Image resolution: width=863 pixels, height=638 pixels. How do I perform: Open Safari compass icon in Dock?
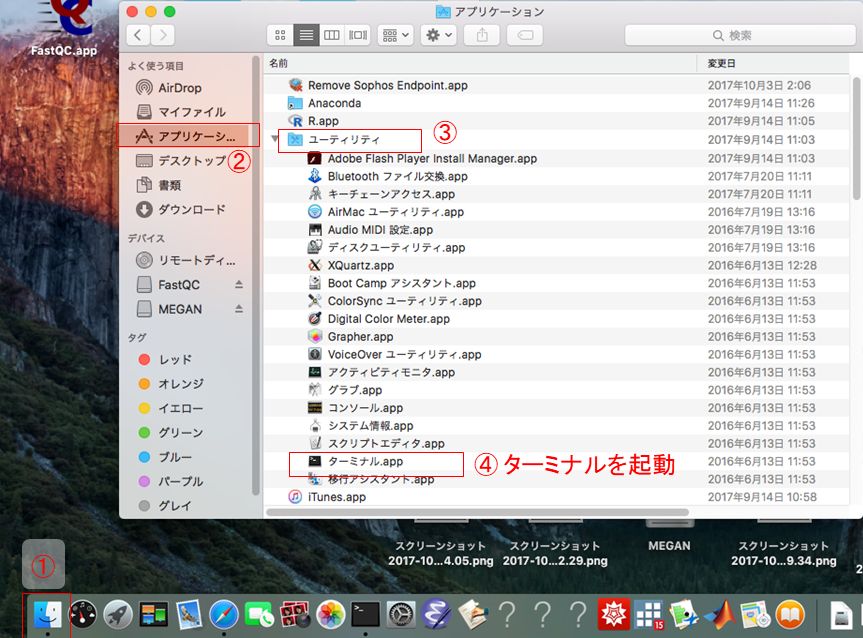(x=223, y=614)
